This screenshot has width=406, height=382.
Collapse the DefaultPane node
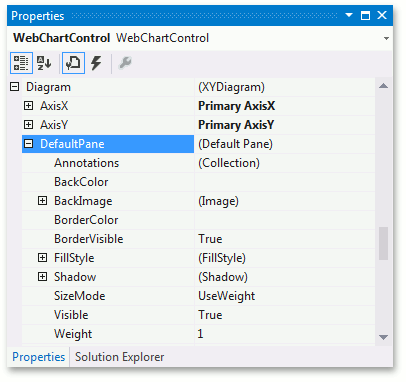(x=29, y=144)
